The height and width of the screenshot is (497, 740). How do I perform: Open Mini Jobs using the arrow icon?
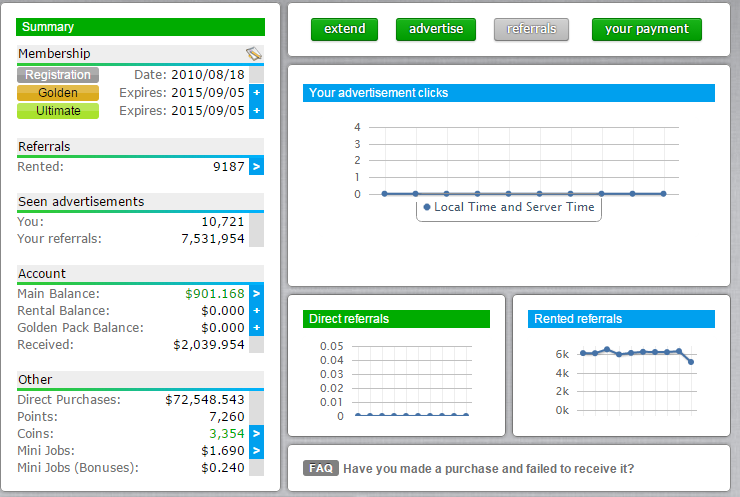(257, 450)
